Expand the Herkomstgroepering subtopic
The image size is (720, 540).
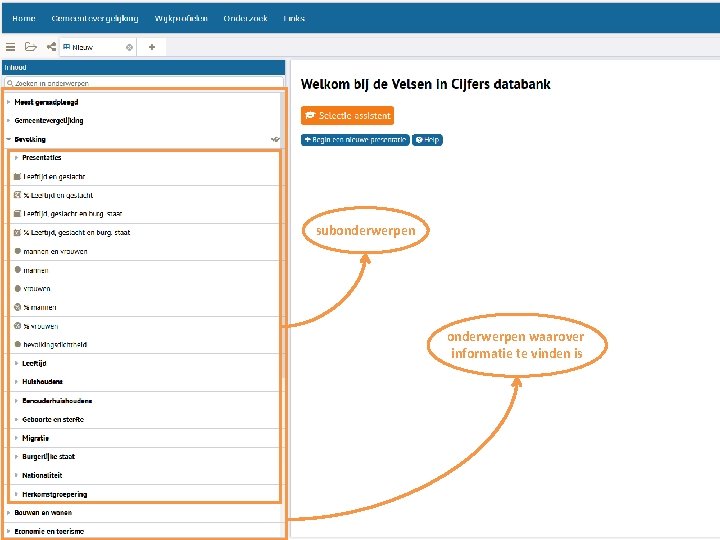coord(16,494)
